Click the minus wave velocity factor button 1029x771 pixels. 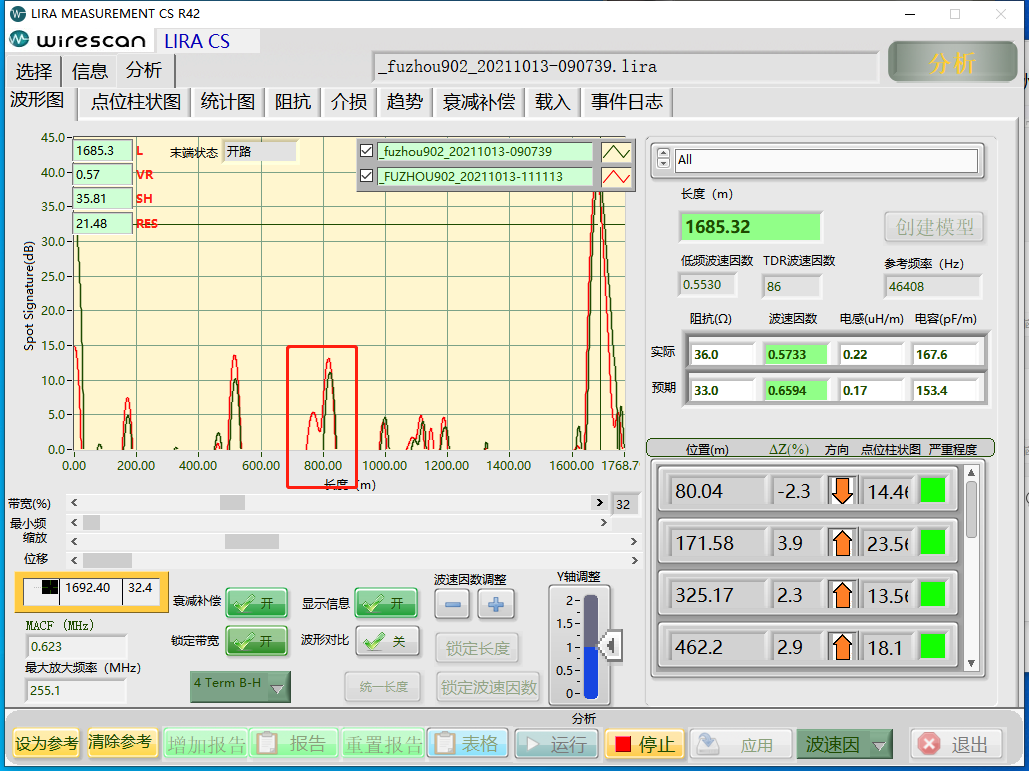point(453,604)
